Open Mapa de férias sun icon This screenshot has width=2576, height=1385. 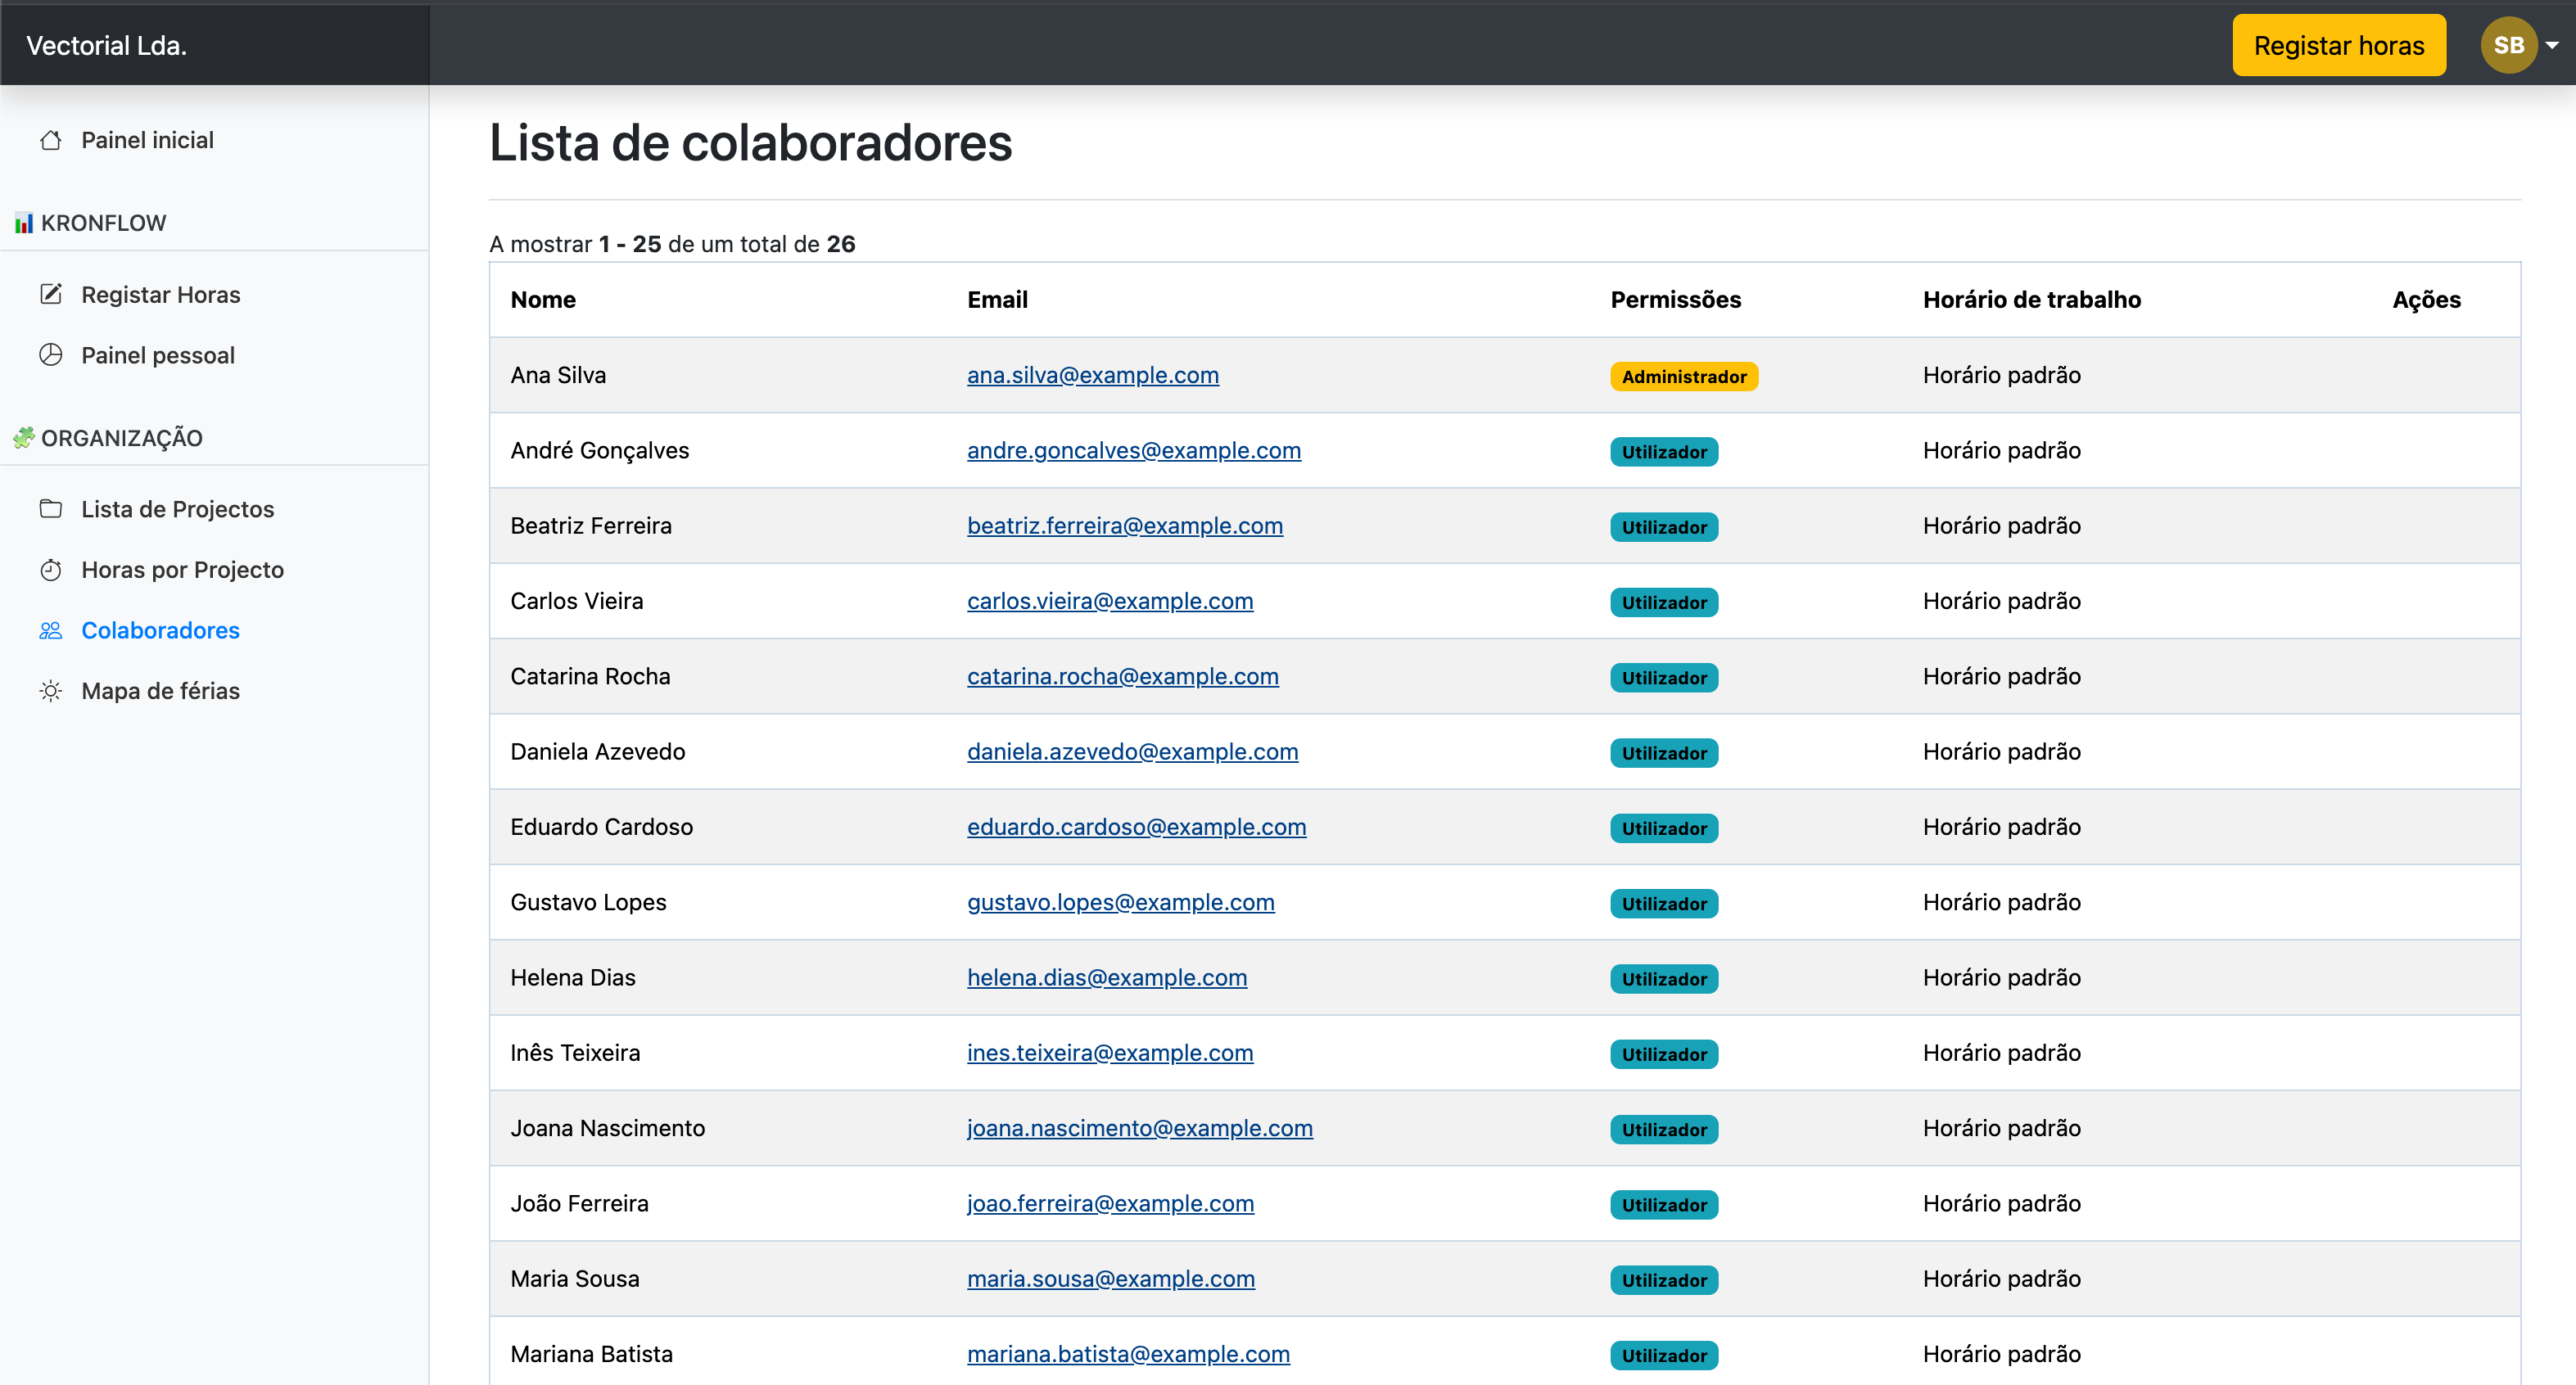point(52,690)
